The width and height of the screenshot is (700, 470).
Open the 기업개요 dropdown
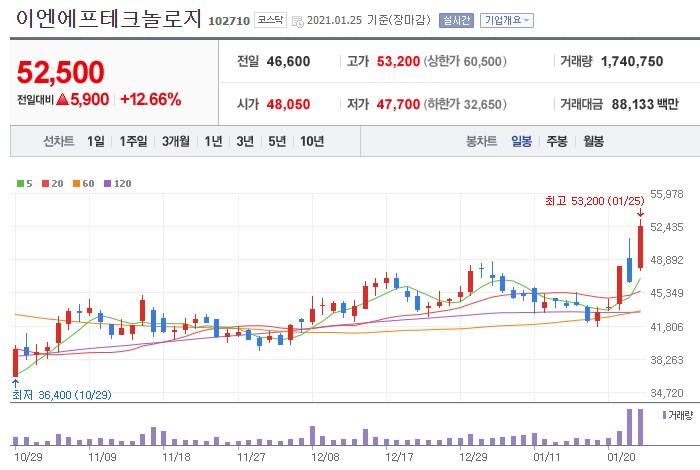pyautogui.click(x=507, y=21)
